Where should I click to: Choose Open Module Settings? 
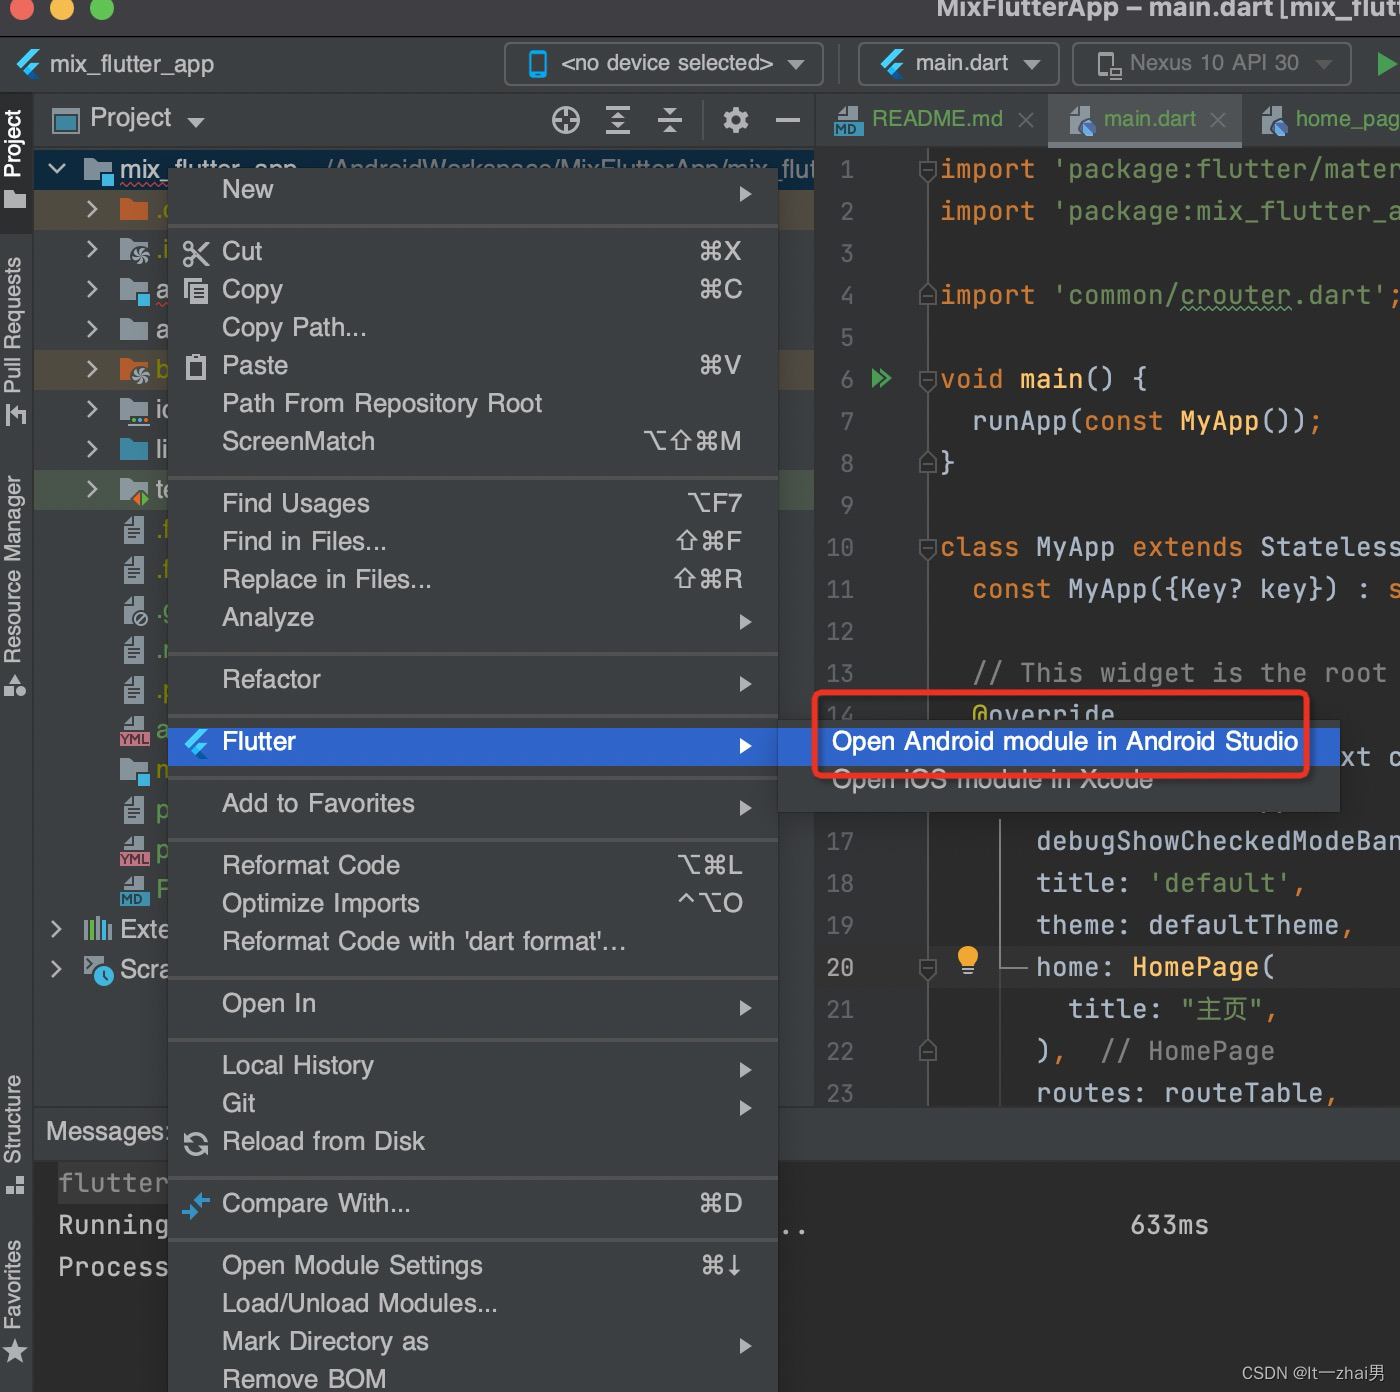473,1266
